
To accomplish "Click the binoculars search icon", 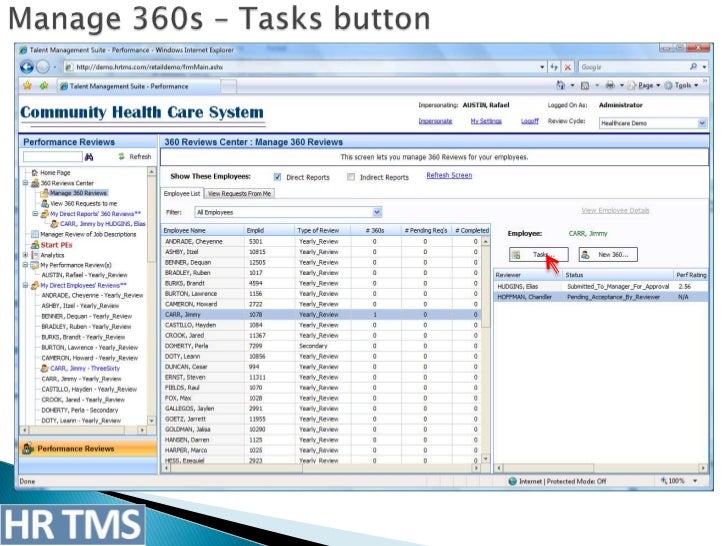I will pos(89,157).
